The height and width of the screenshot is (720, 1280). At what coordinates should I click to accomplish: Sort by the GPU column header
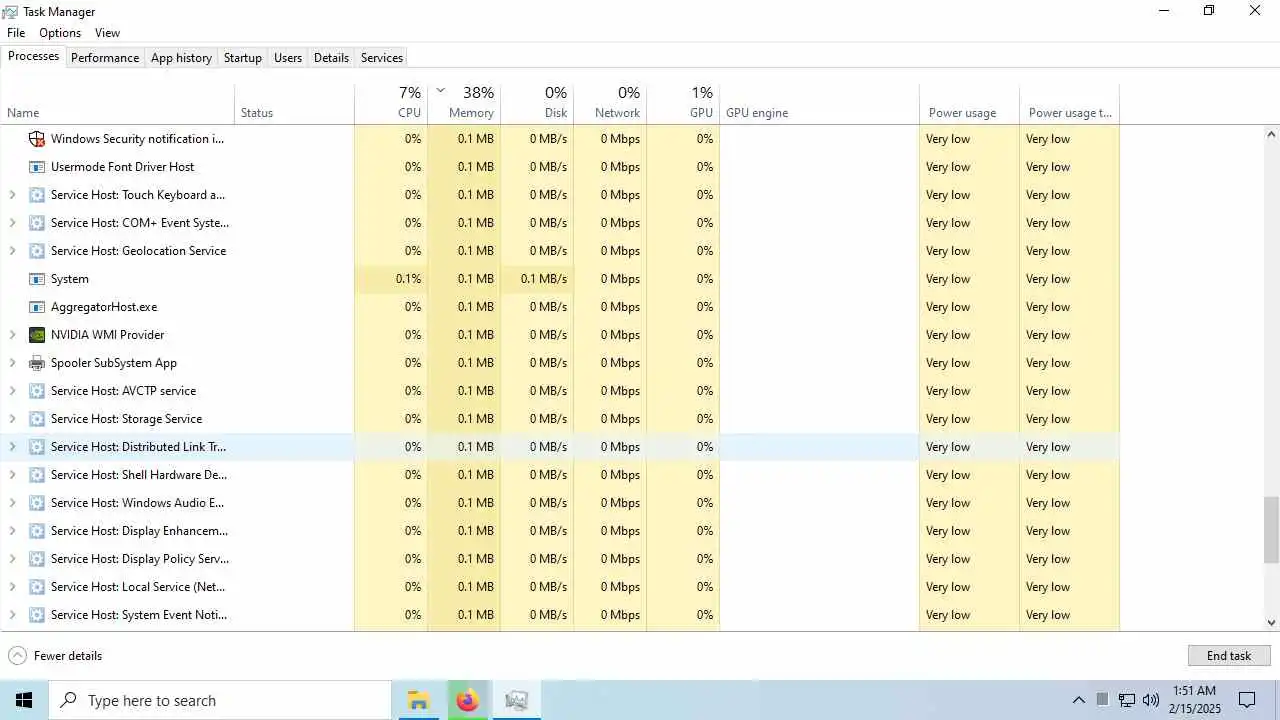[683, 103]
